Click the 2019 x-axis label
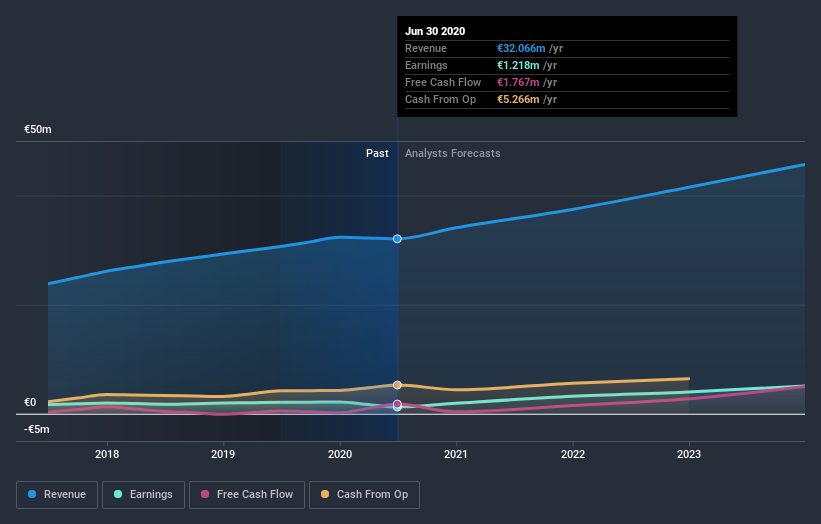 (x=223, y=454)
